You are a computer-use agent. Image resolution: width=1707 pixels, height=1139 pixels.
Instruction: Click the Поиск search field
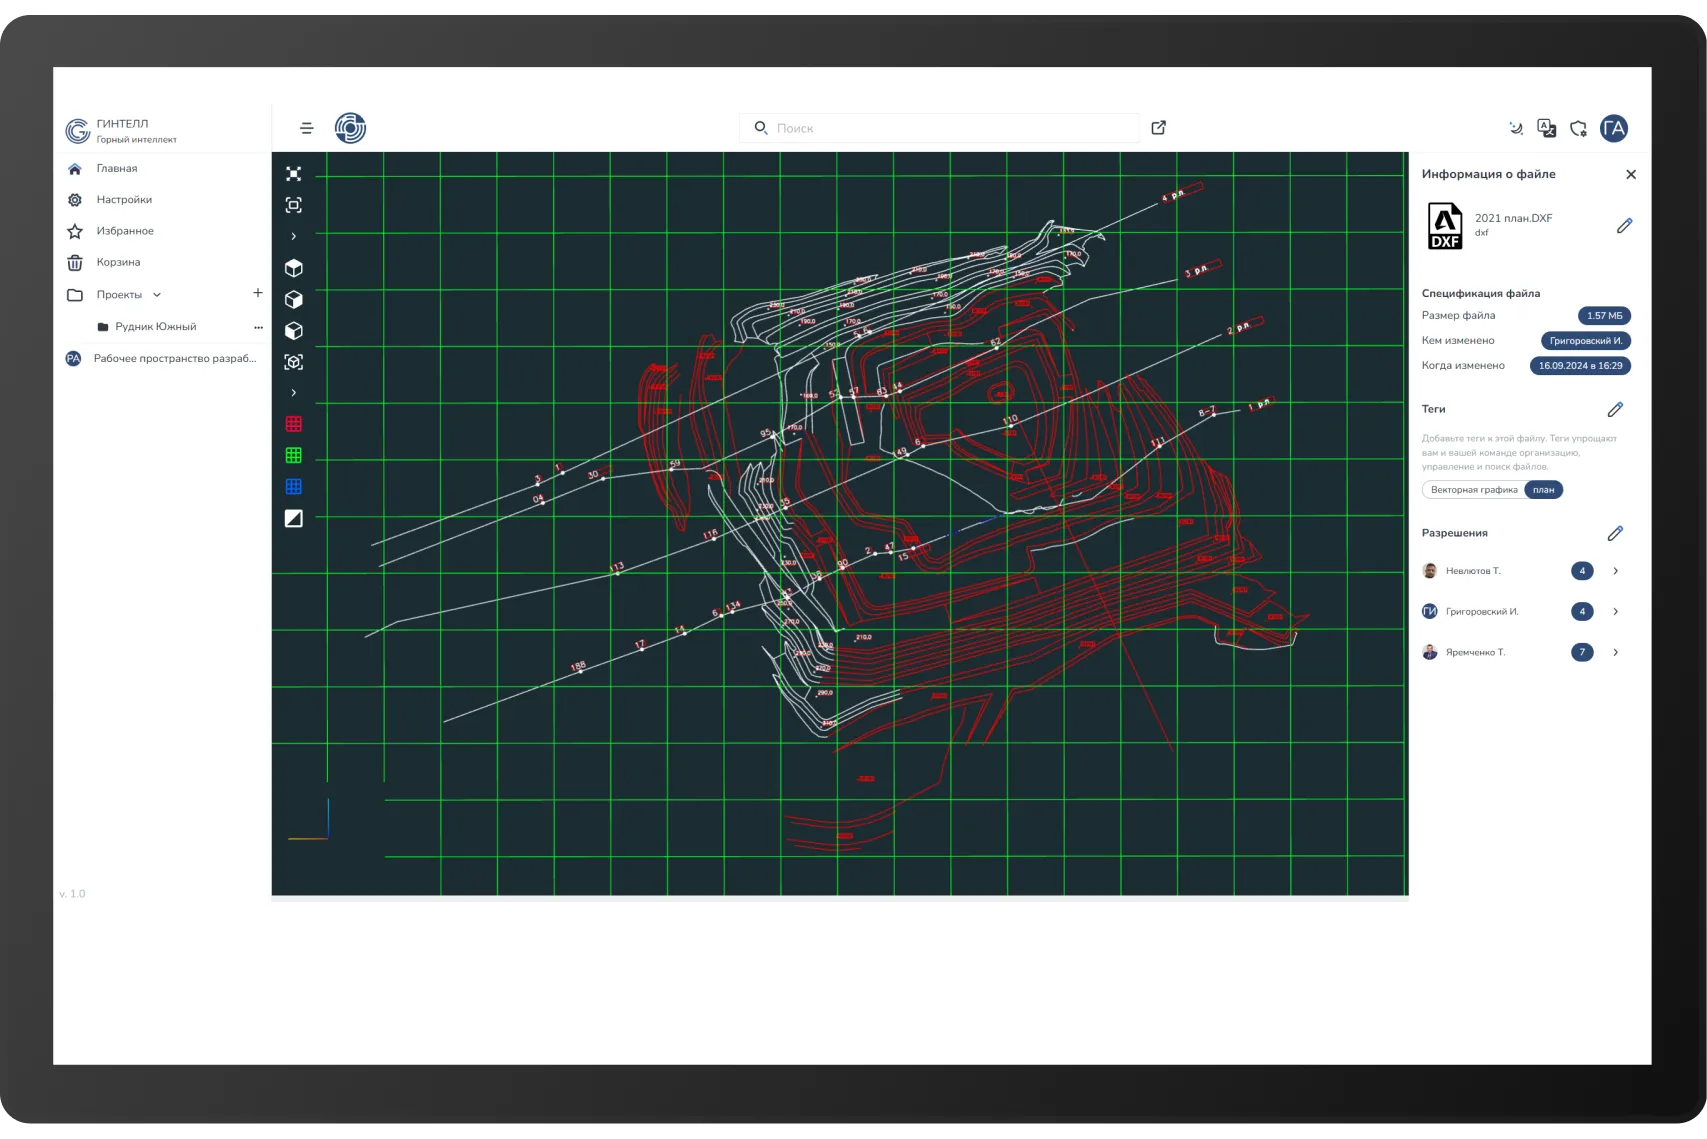click(950, 128)
